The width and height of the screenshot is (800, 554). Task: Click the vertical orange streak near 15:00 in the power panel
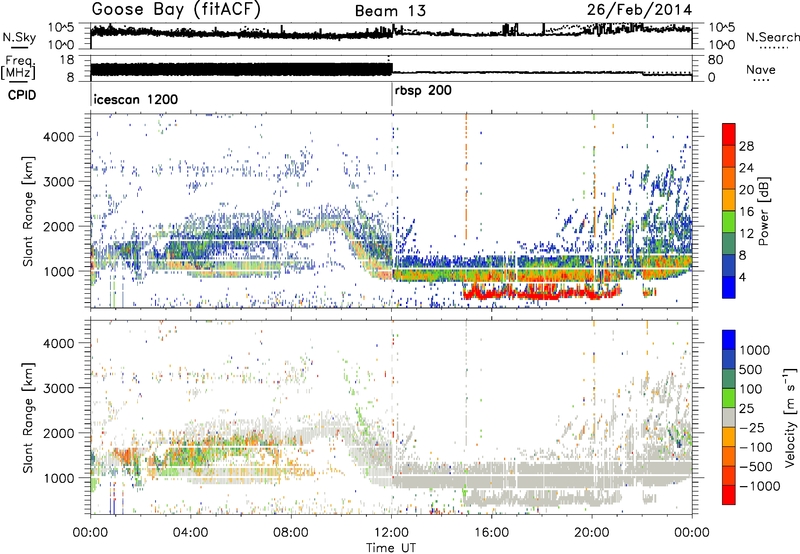pos(466,176)
